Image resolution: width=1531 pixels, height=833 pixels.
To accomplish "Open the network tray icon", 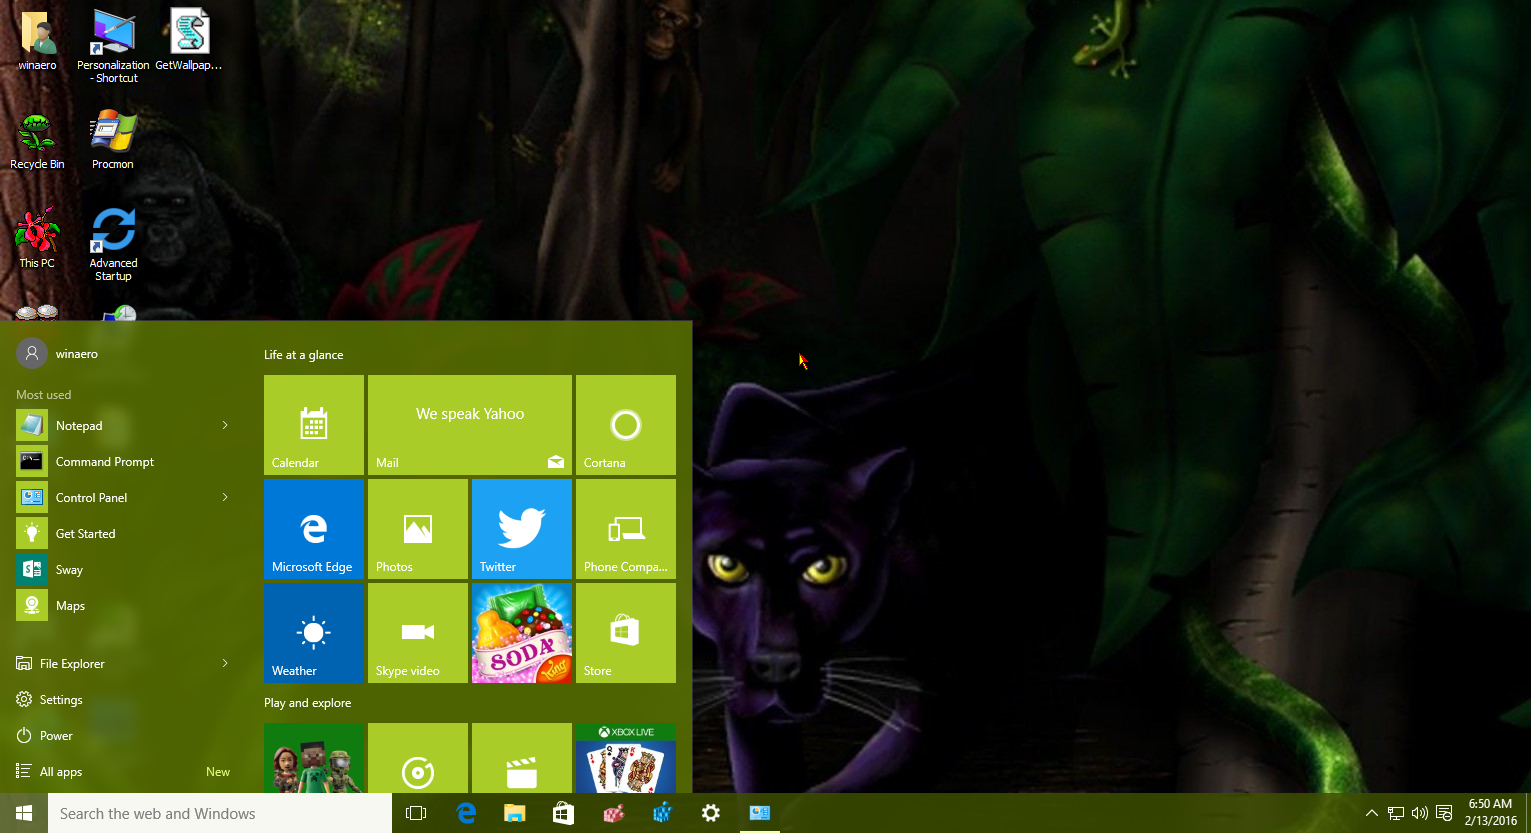I will (x=1396, y=813).
